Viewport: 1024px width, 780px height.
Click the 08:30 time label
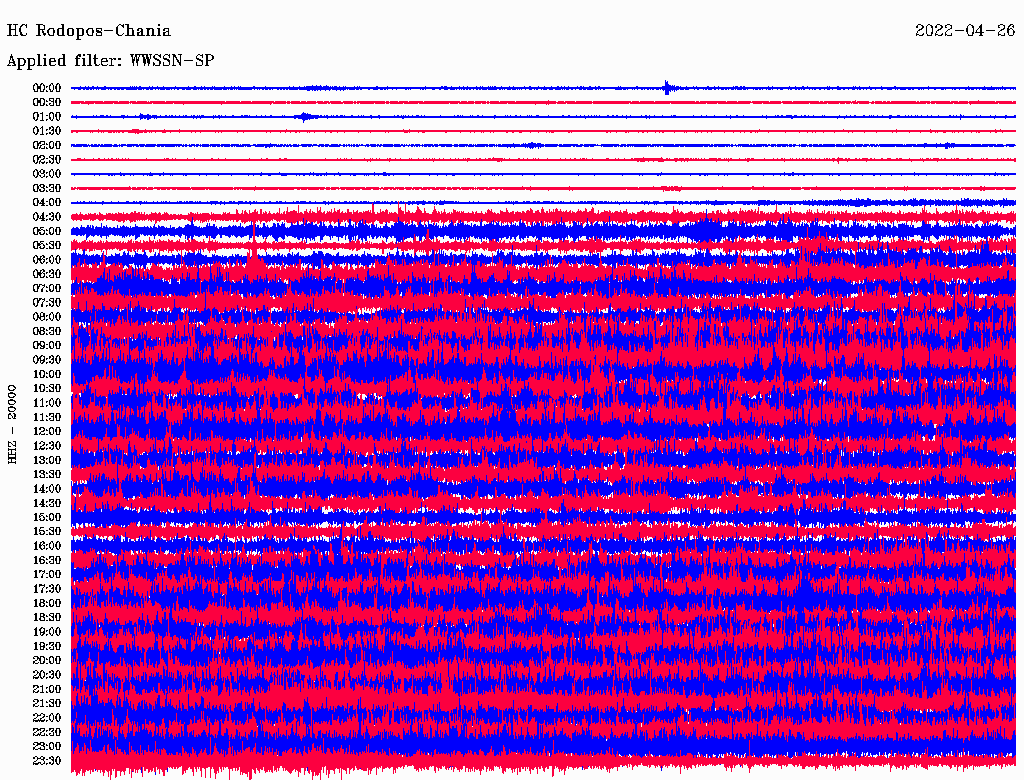[47, 332]
